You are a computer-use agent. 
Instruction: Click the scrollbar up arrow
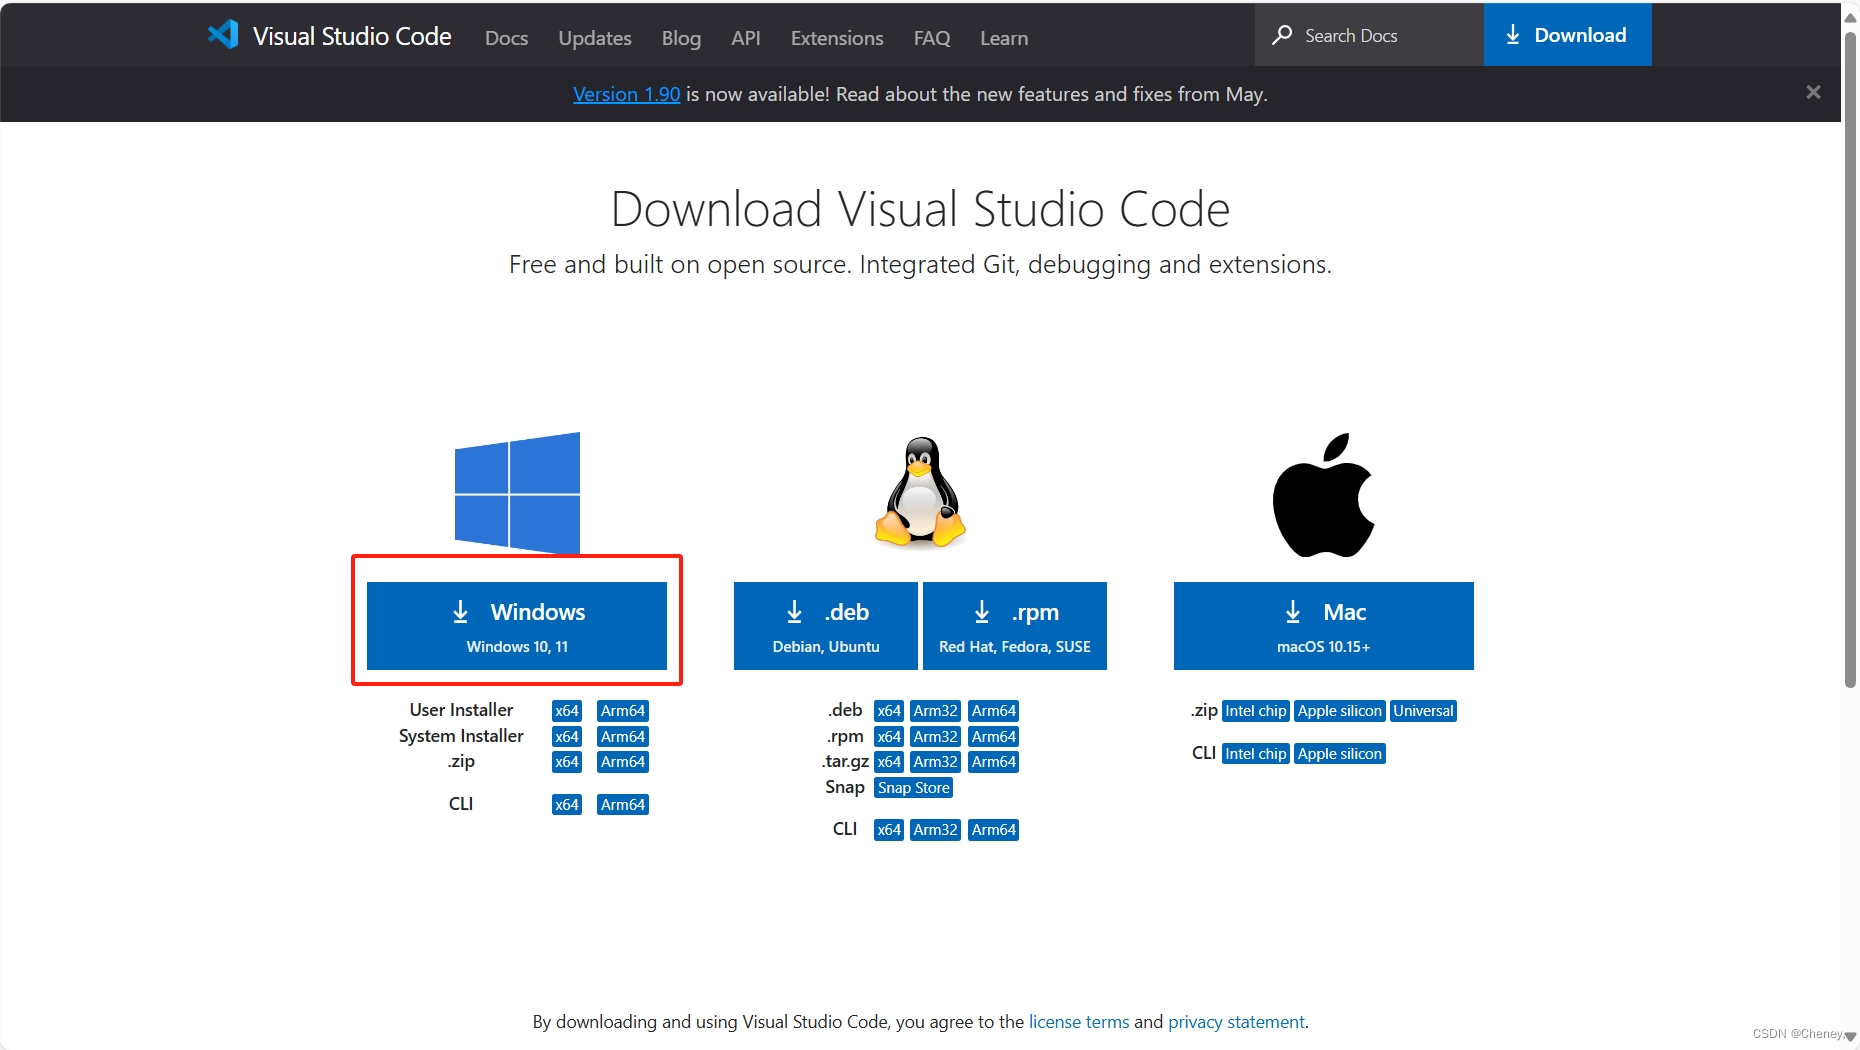point(1850,17)
